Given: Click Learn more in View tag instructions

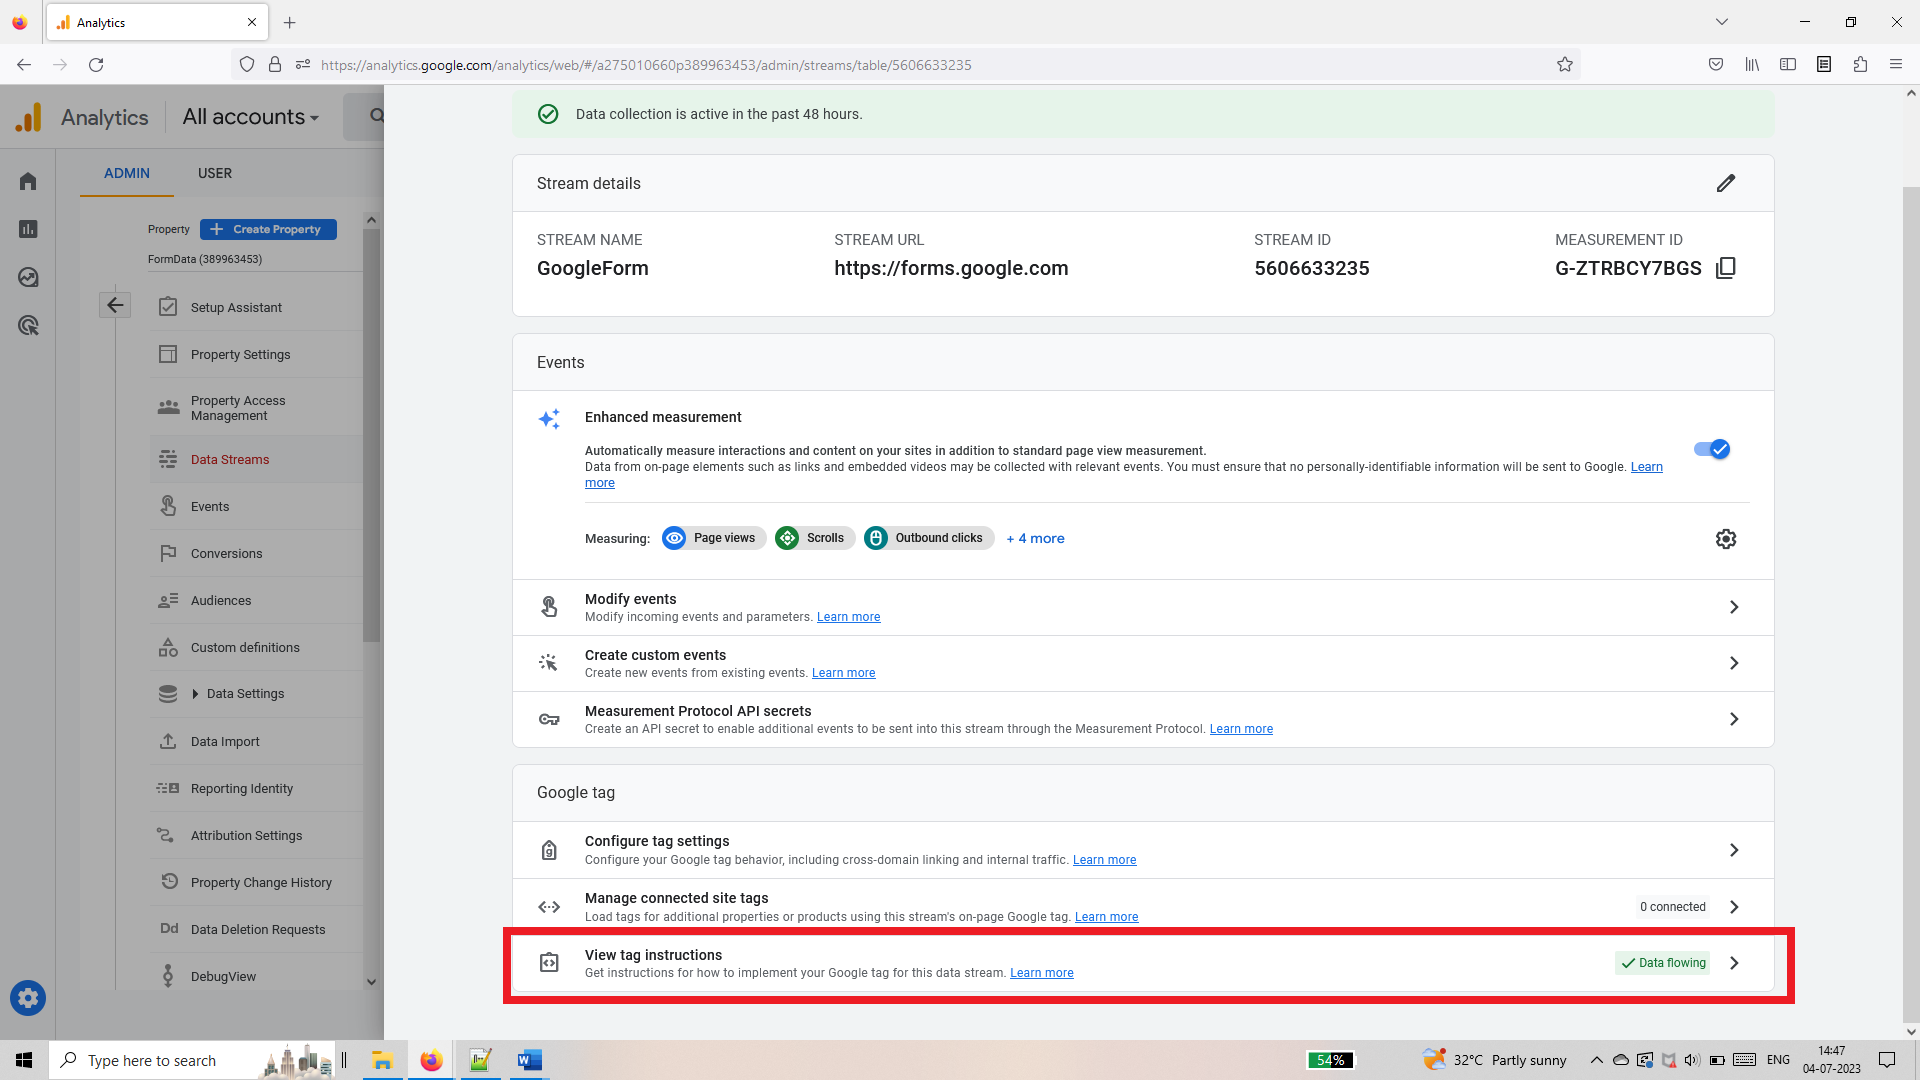Looking at the screenshot, I should point(1041,973).
